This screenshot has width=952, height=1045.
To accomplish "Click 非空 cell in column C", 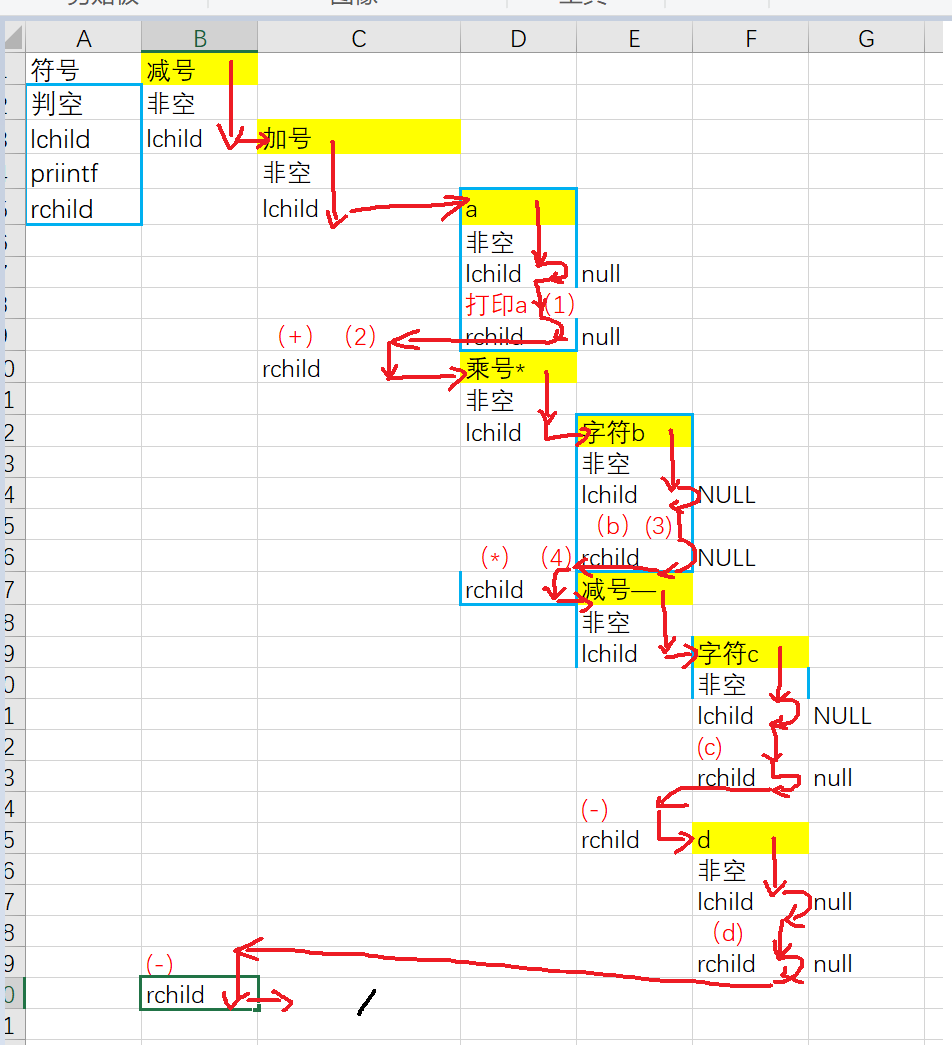I will point(359,173).
